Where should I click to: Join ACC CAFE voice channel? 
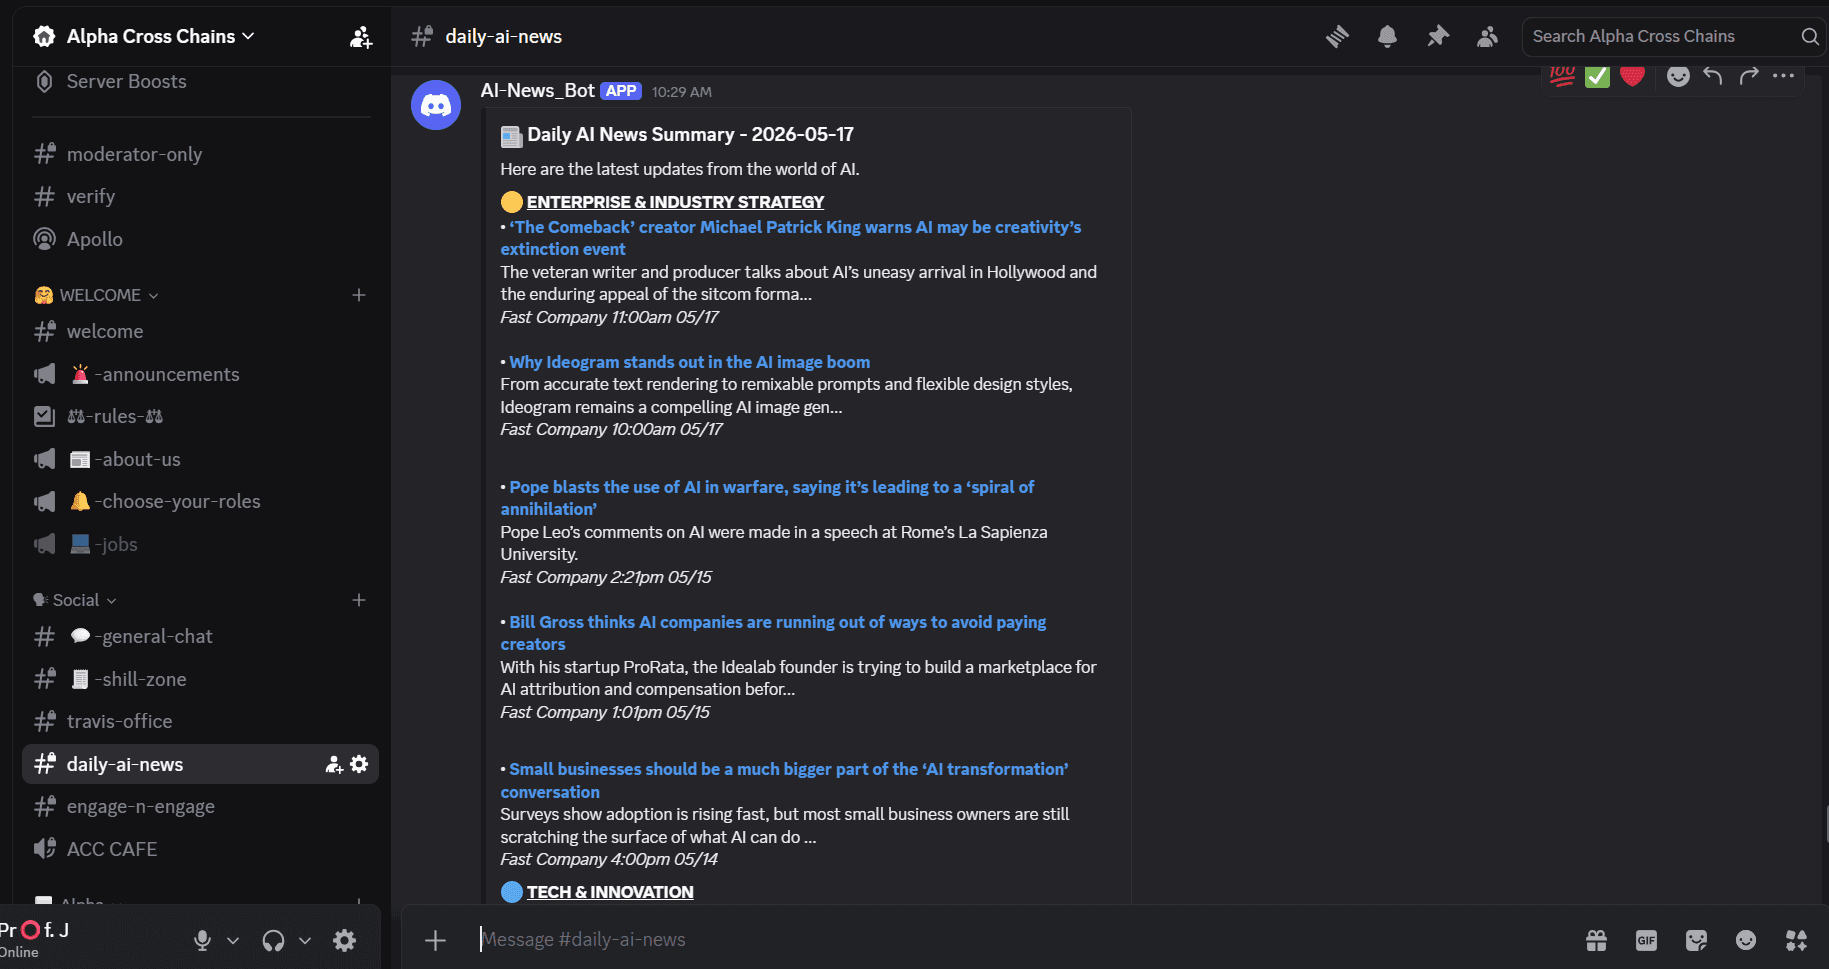coord(200,849)
